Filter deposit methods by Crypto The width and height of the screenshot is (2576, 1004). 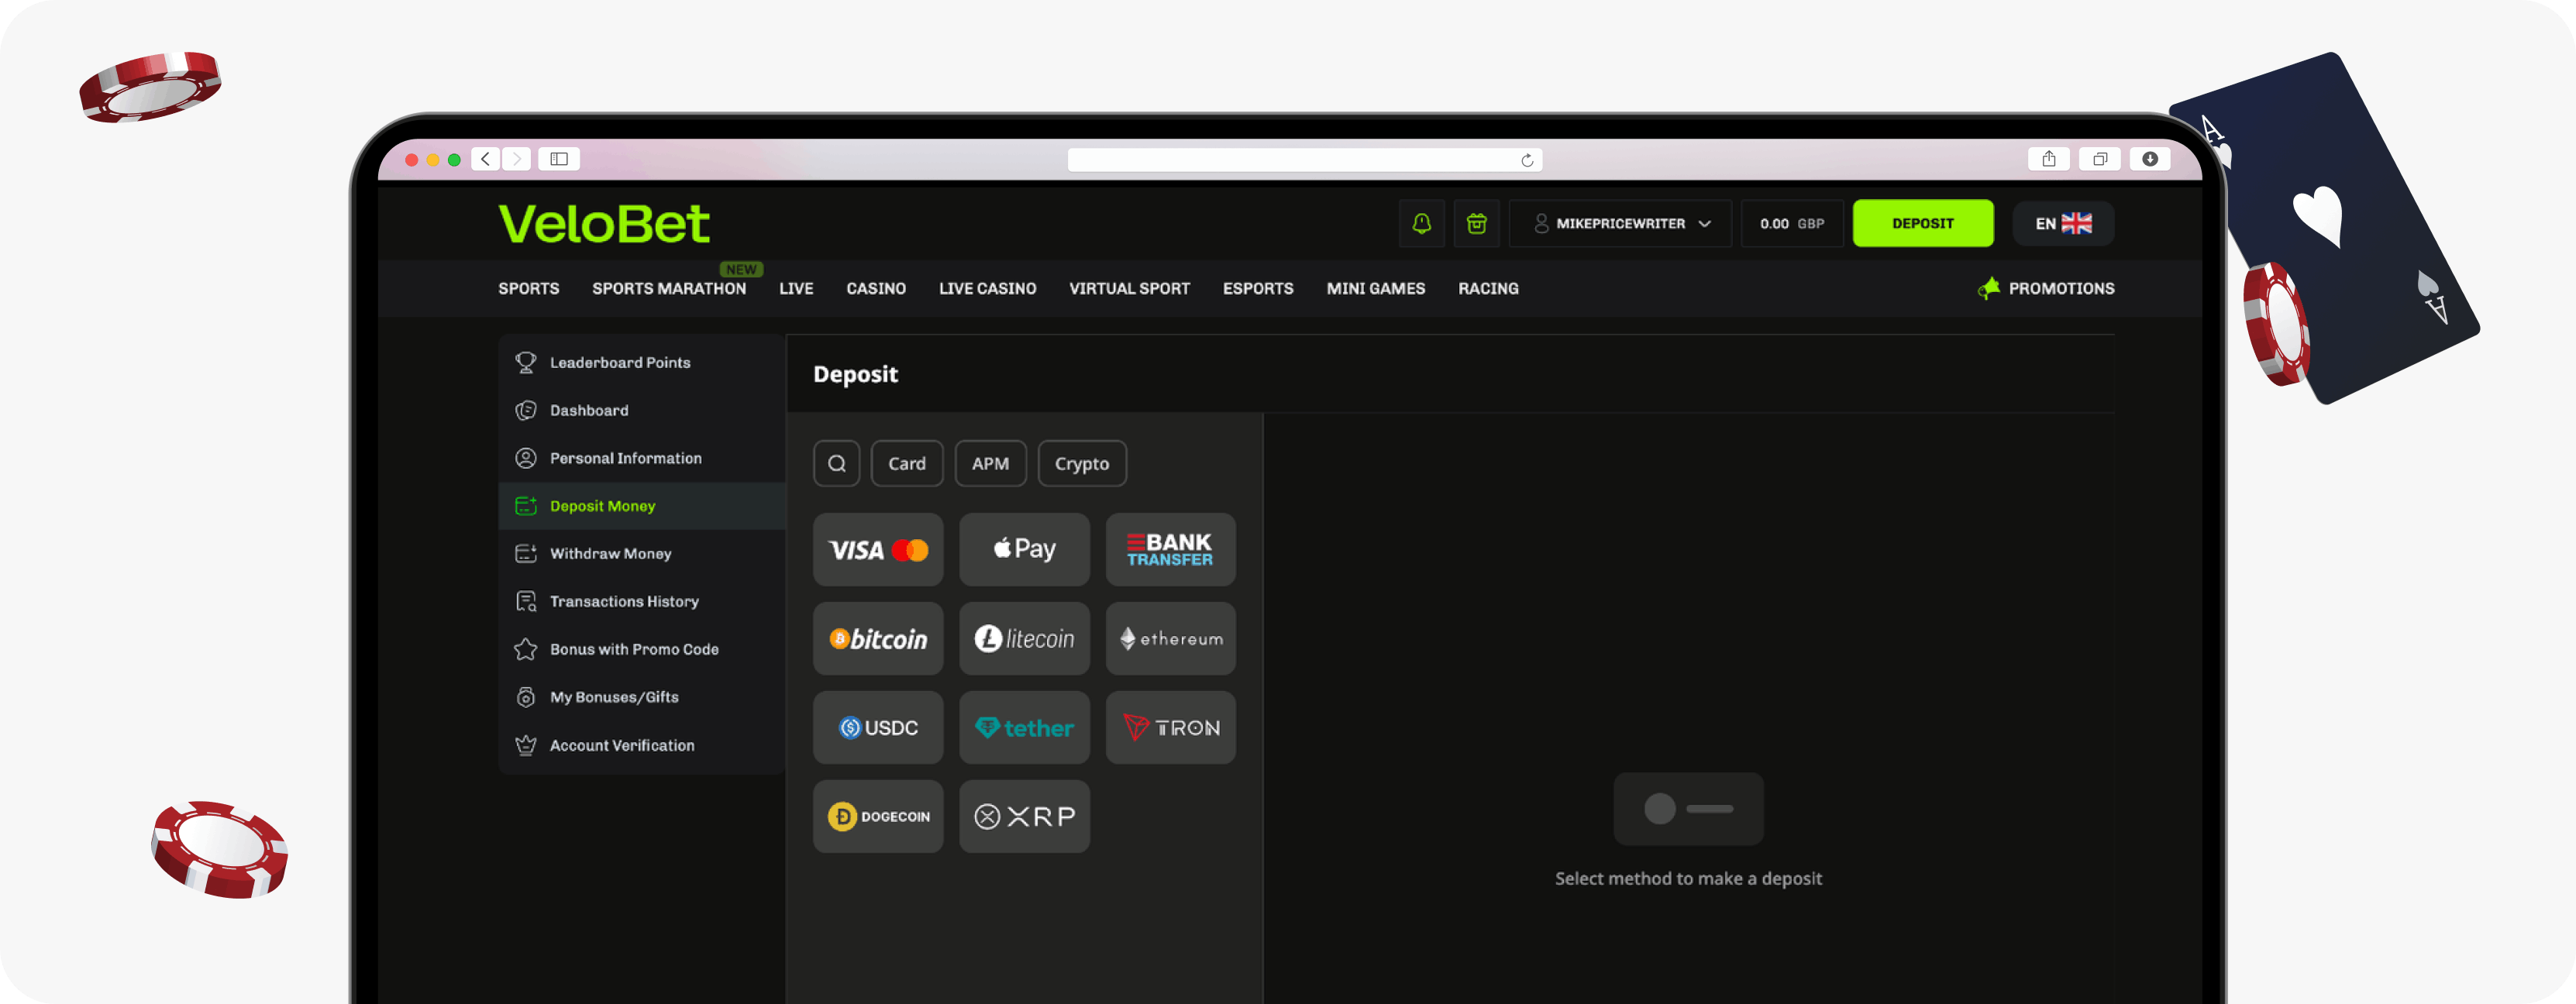1082,463
